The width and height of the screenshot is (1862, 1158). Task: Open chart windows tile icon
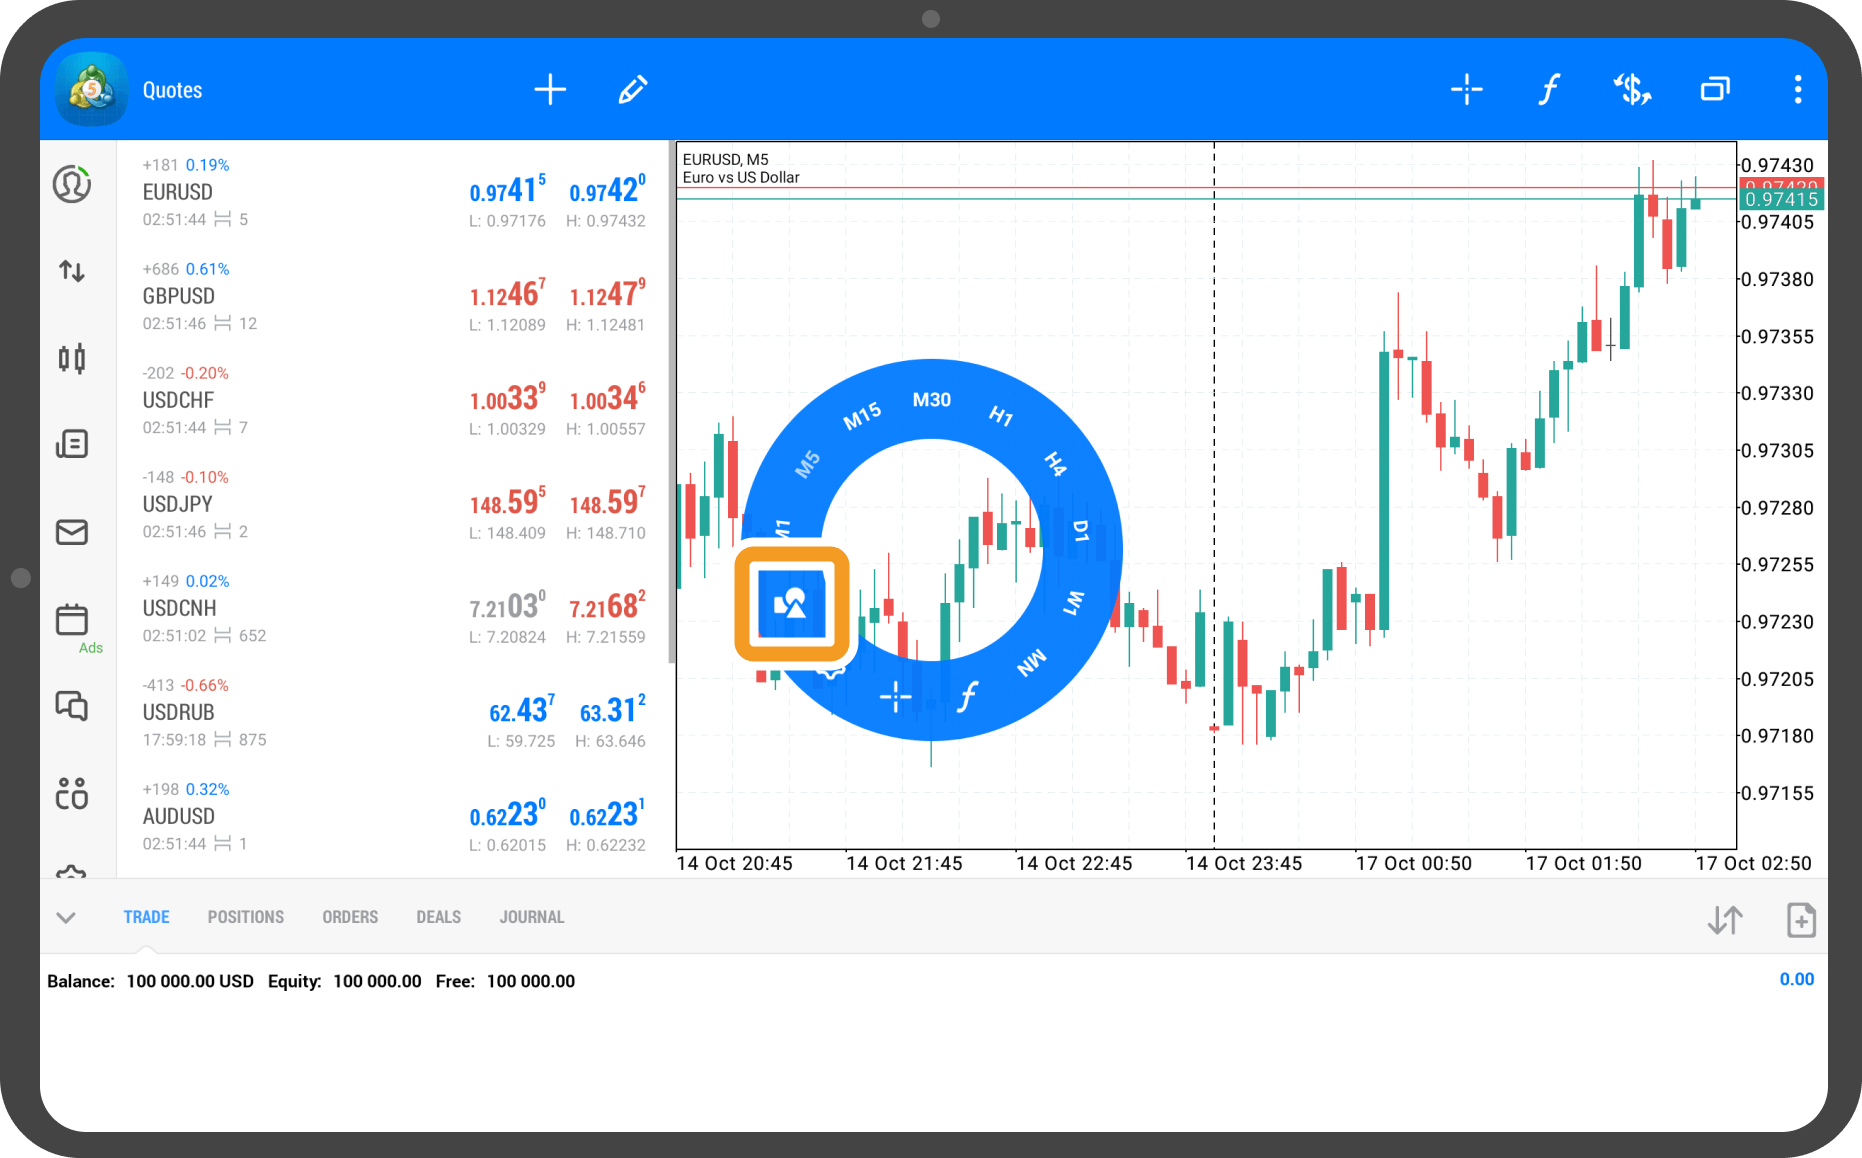pyautogui.click(x=1715, y=90)
